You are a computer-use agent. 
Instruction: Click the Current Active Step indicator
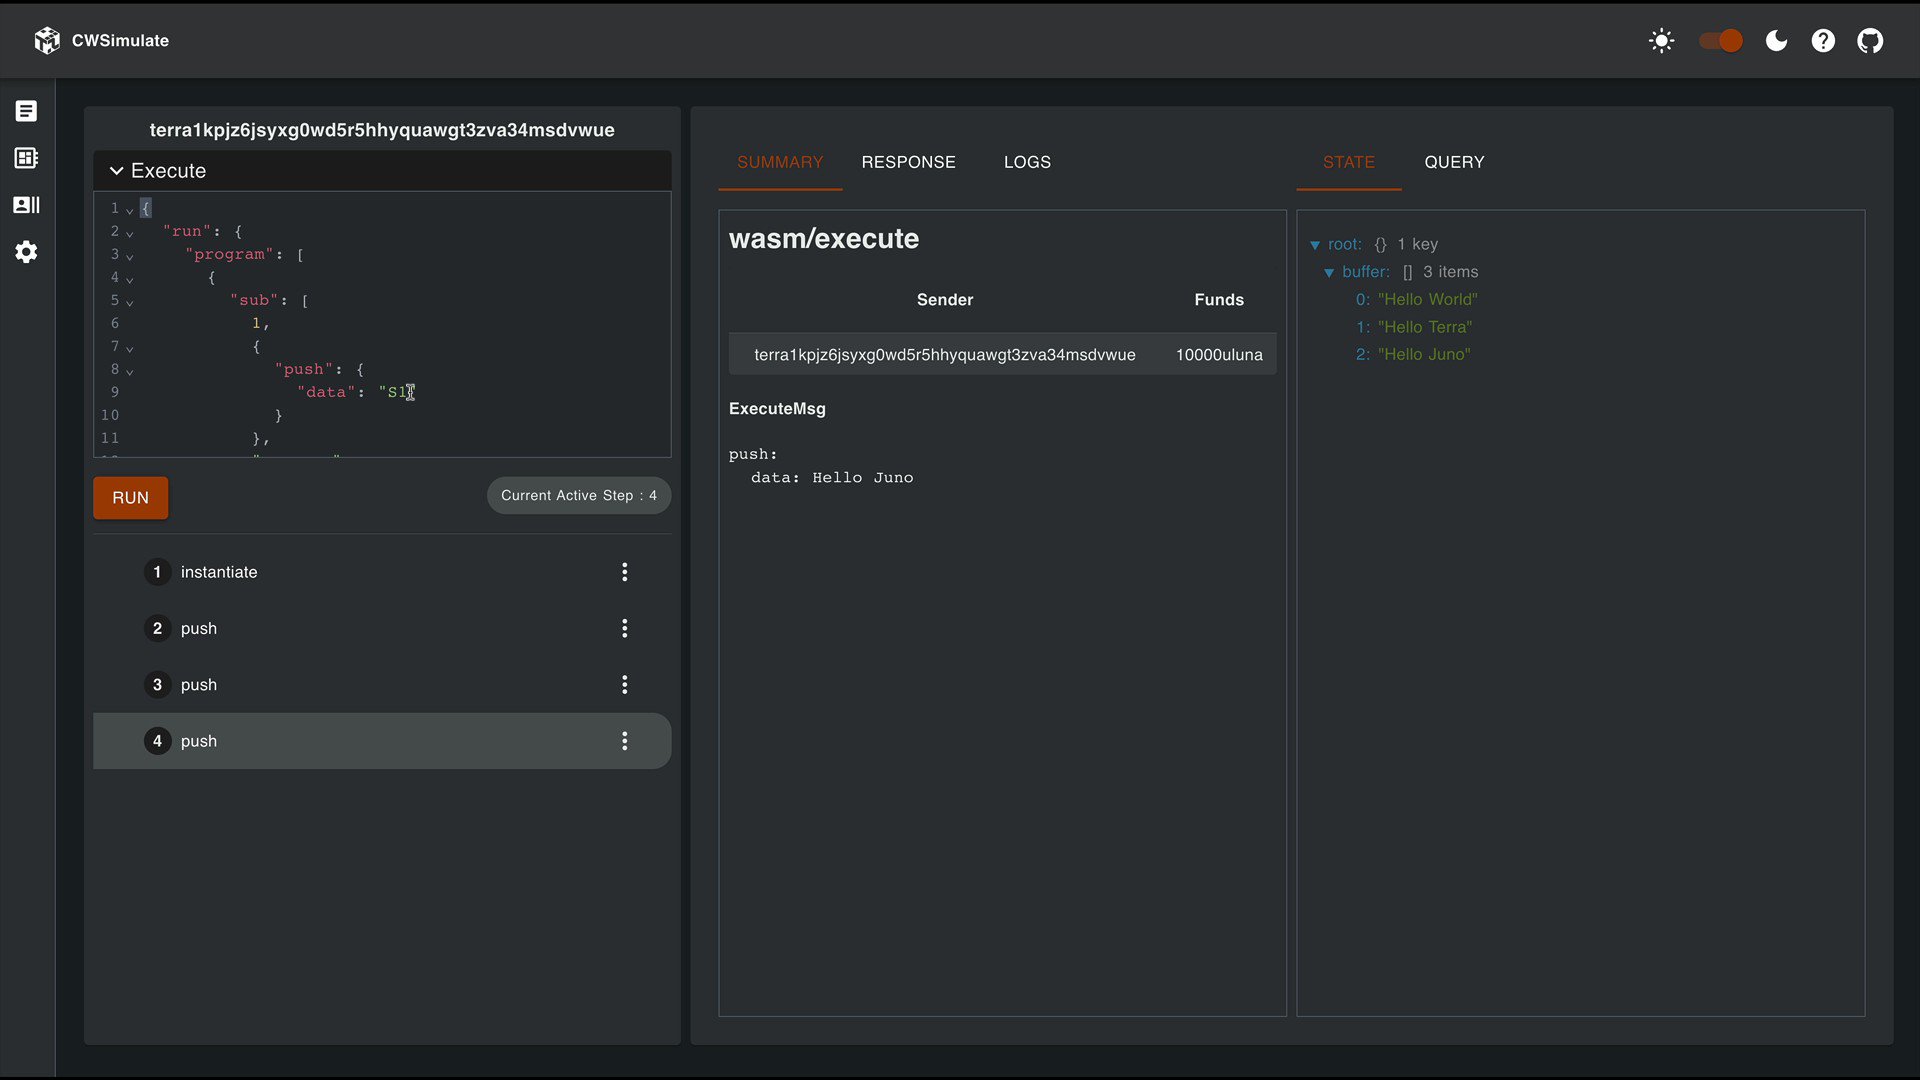pyautogui.click(x=578, y=495)
